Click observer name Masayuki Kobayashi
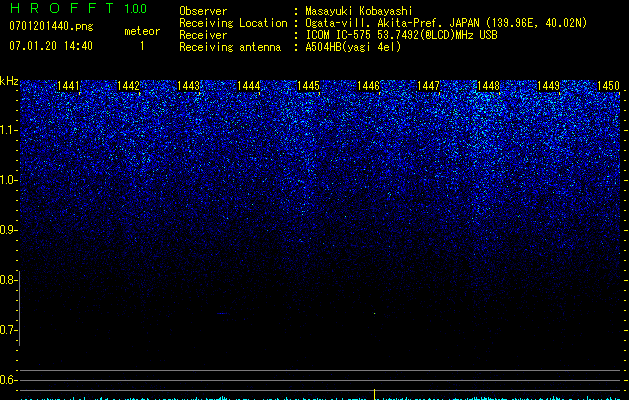 pos(359,11)
